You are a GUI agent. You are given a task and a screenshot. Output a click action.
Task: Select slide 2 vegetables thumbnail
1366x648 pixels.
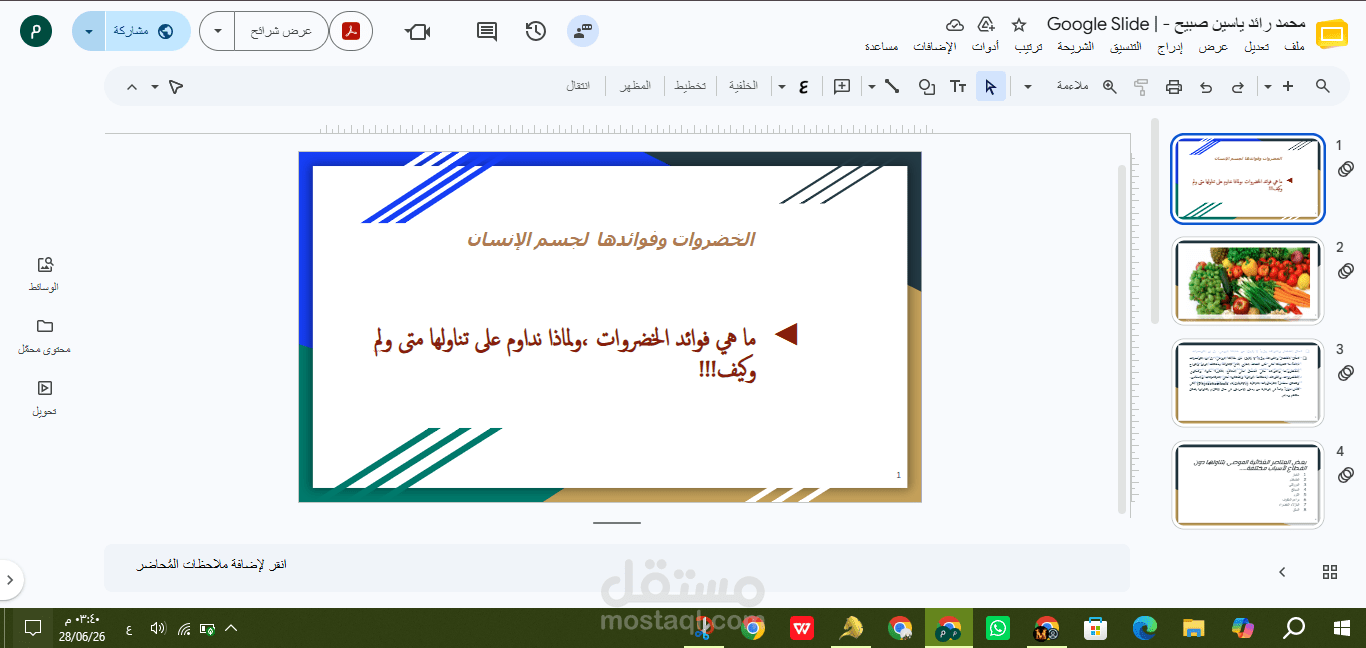pos(1248,282)
